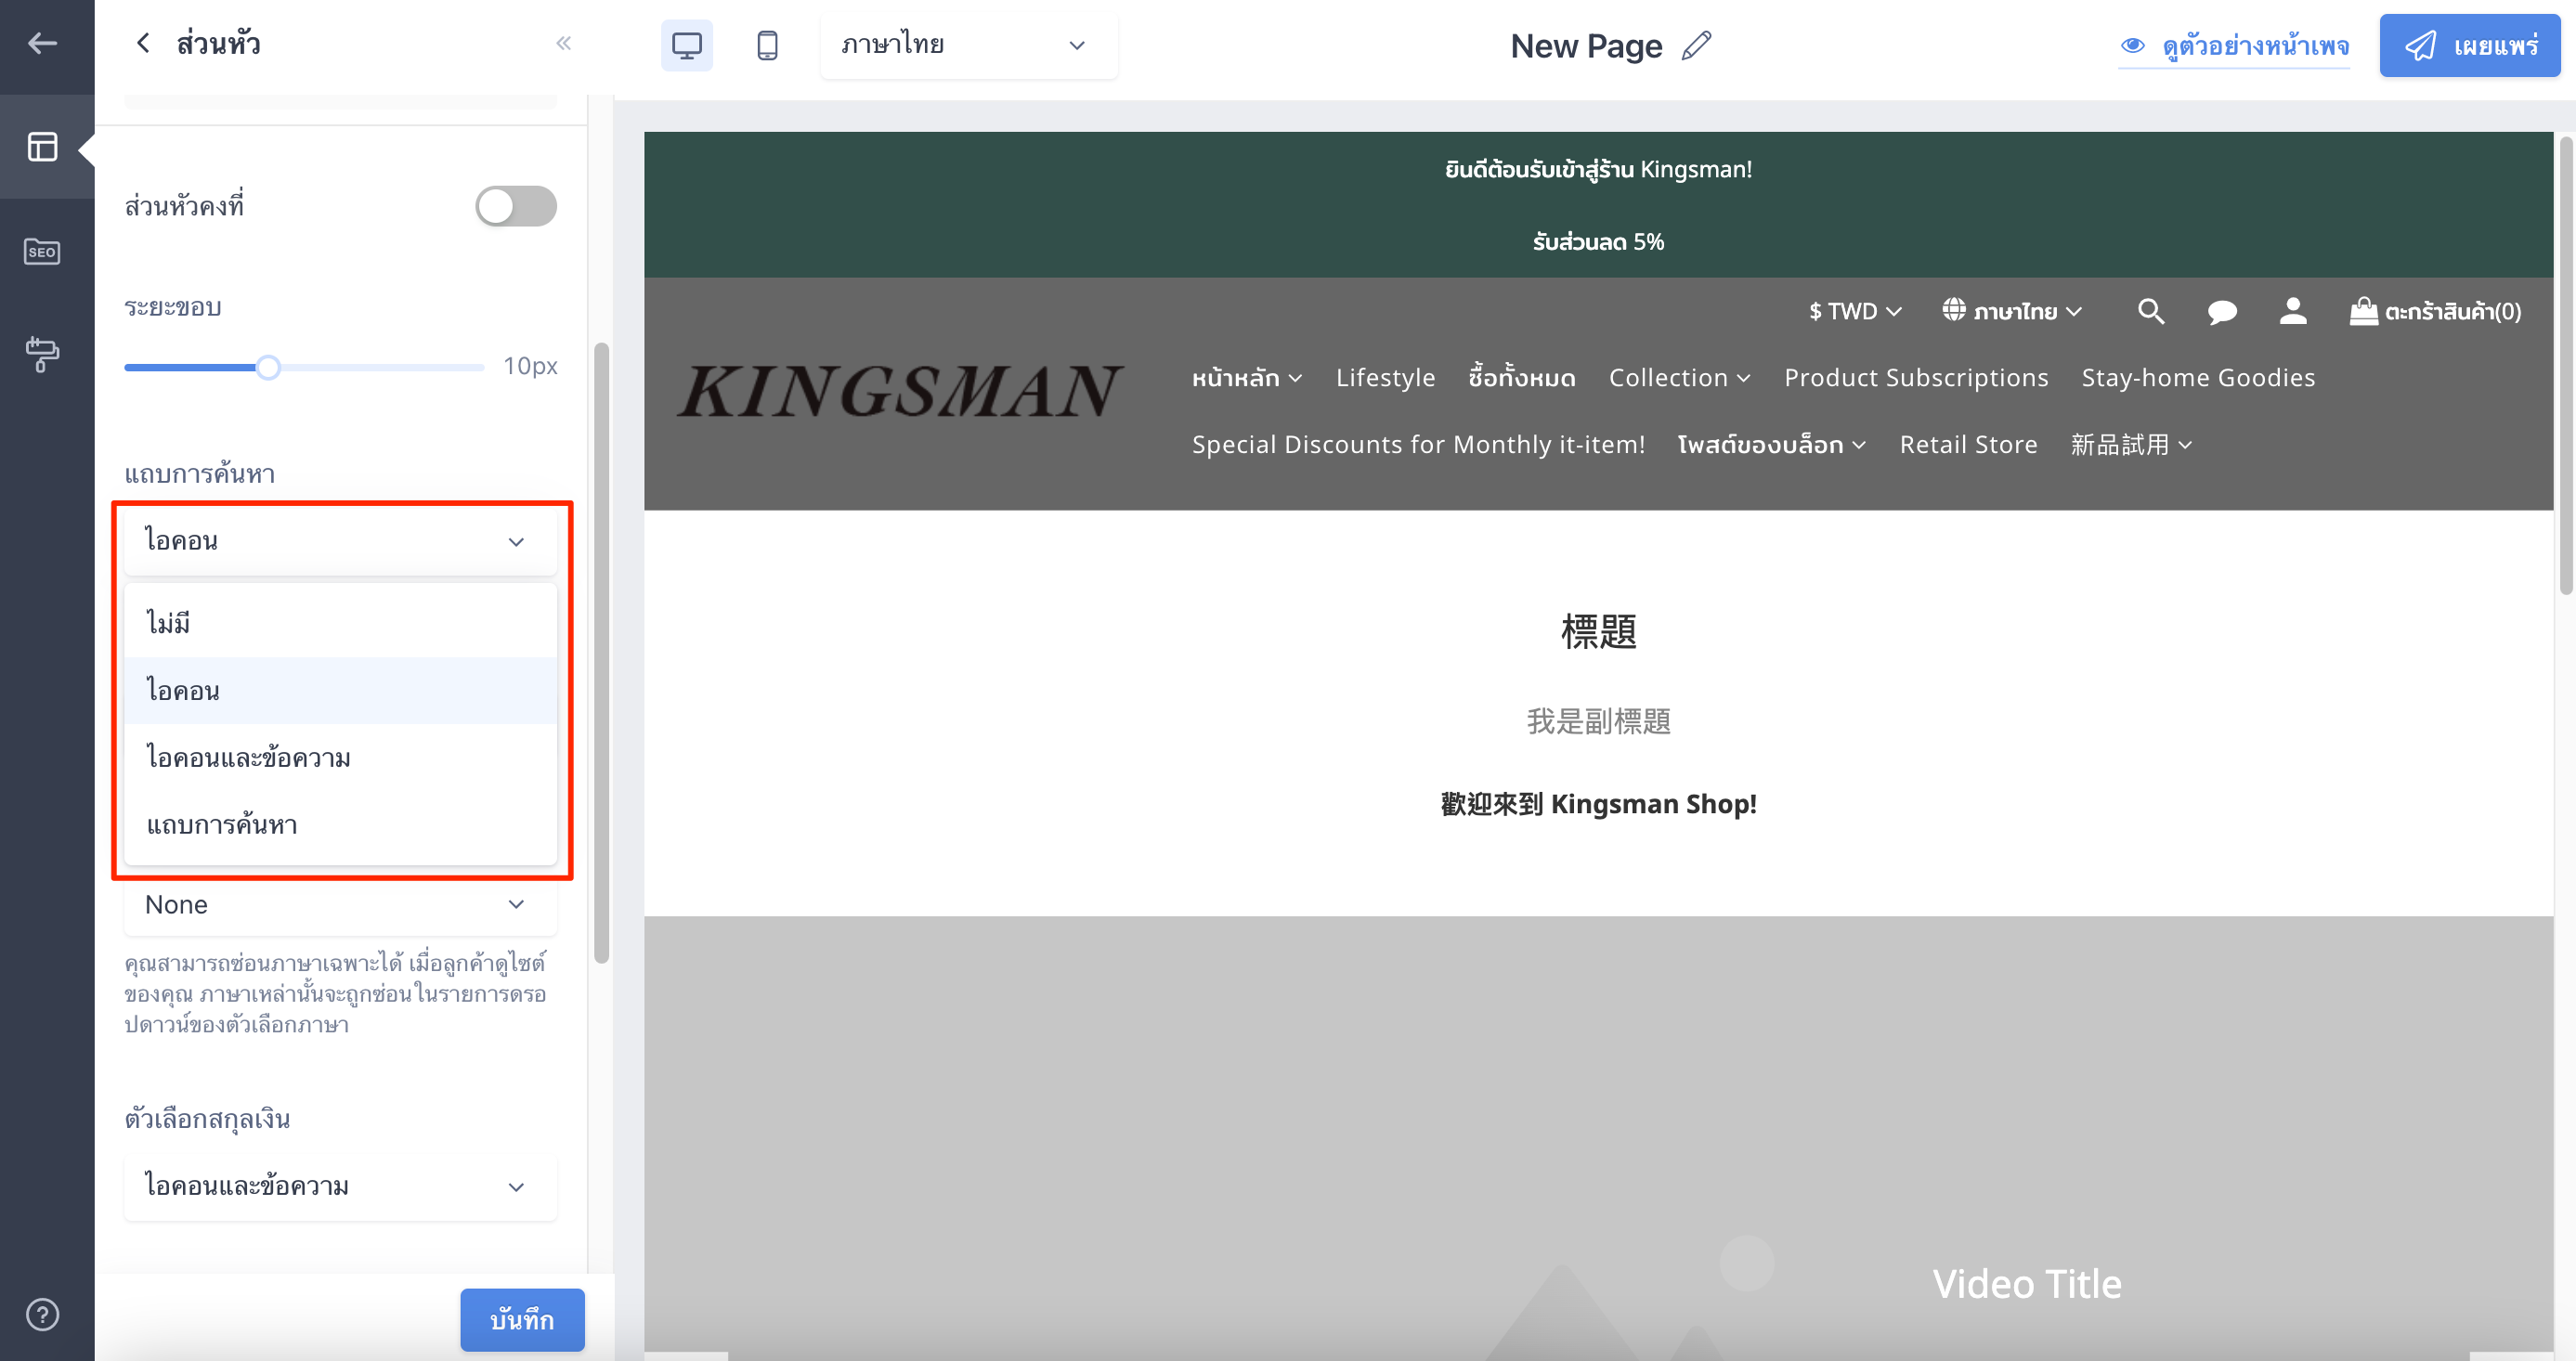Edit the New Page title pencil icon
This screenshot has width=2576, height=1361.
(x=1696, y=45)
